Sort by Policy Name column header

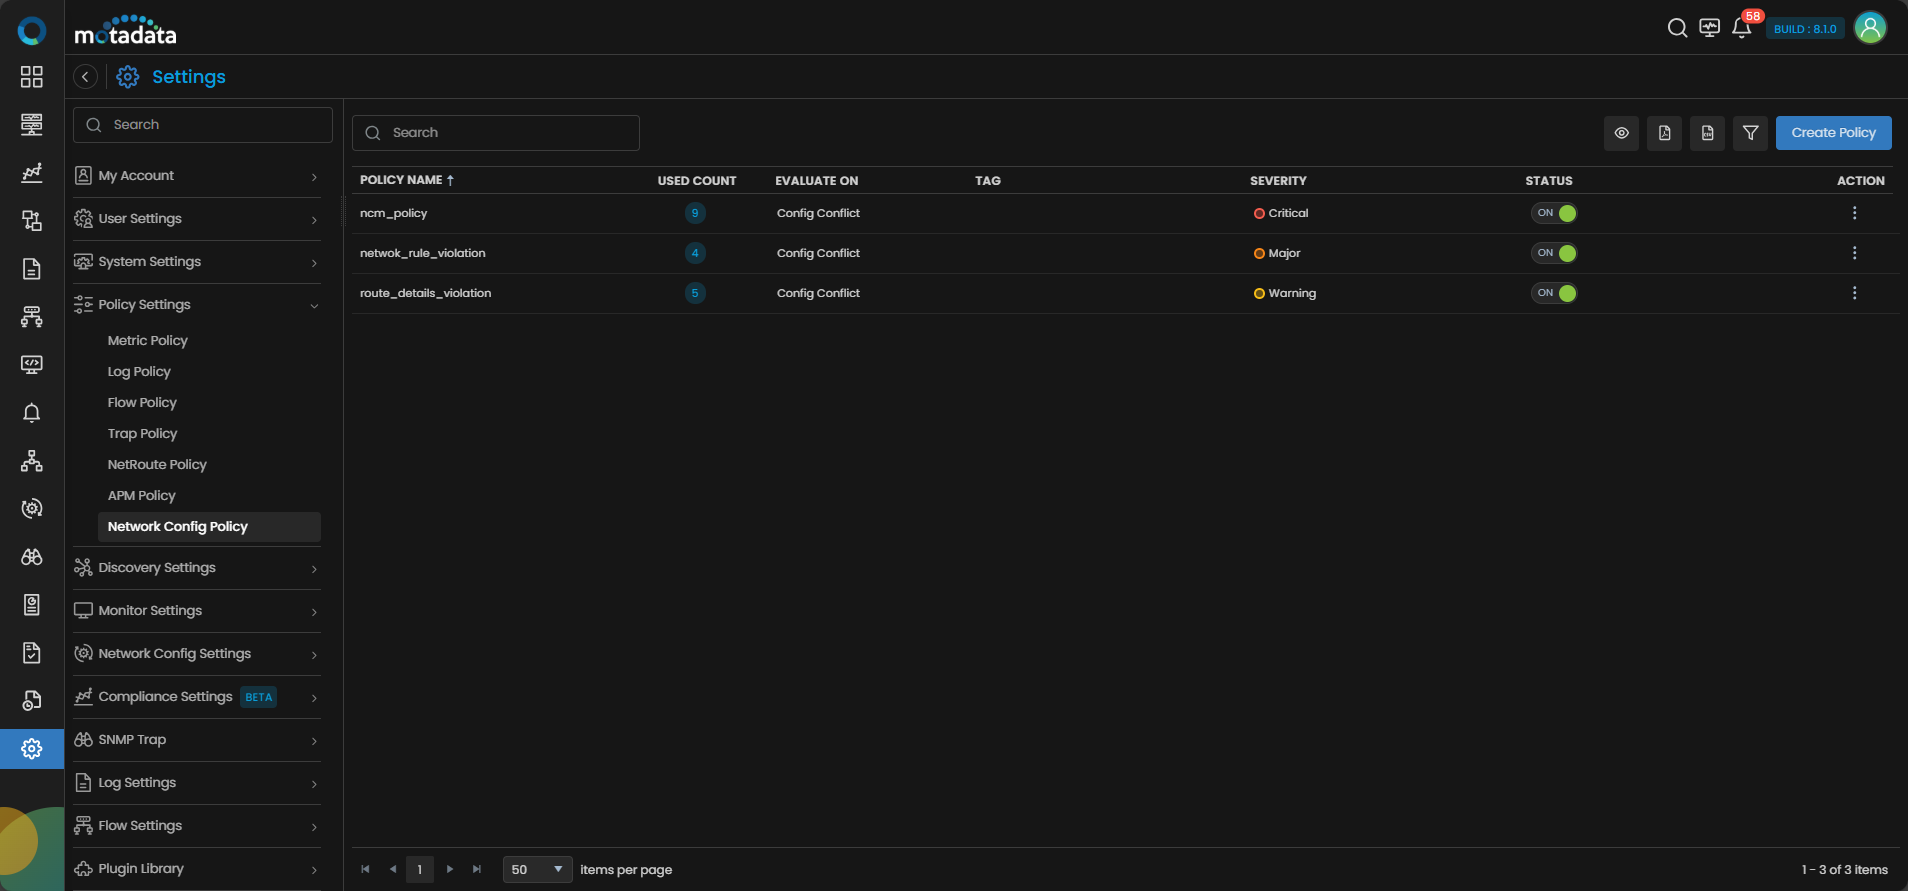[407, 180]
